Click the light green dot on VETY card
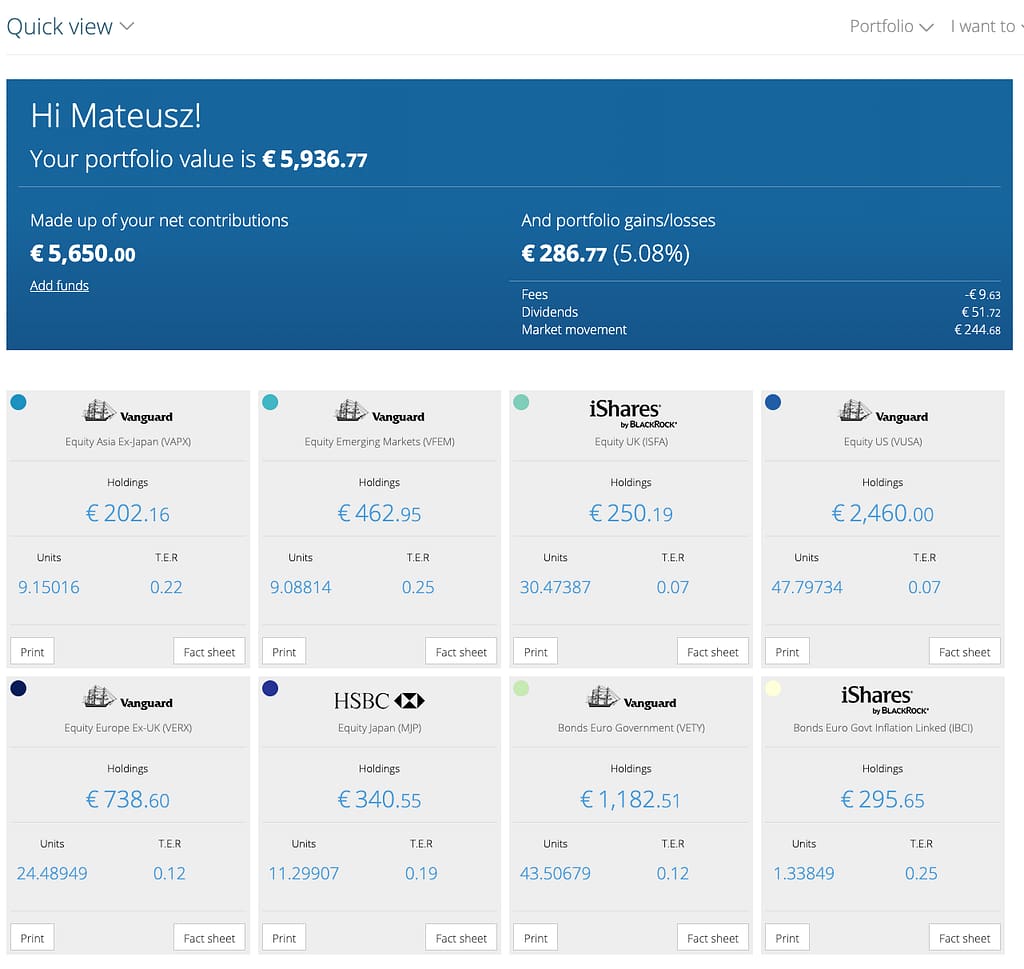 [x=521, y=688]
